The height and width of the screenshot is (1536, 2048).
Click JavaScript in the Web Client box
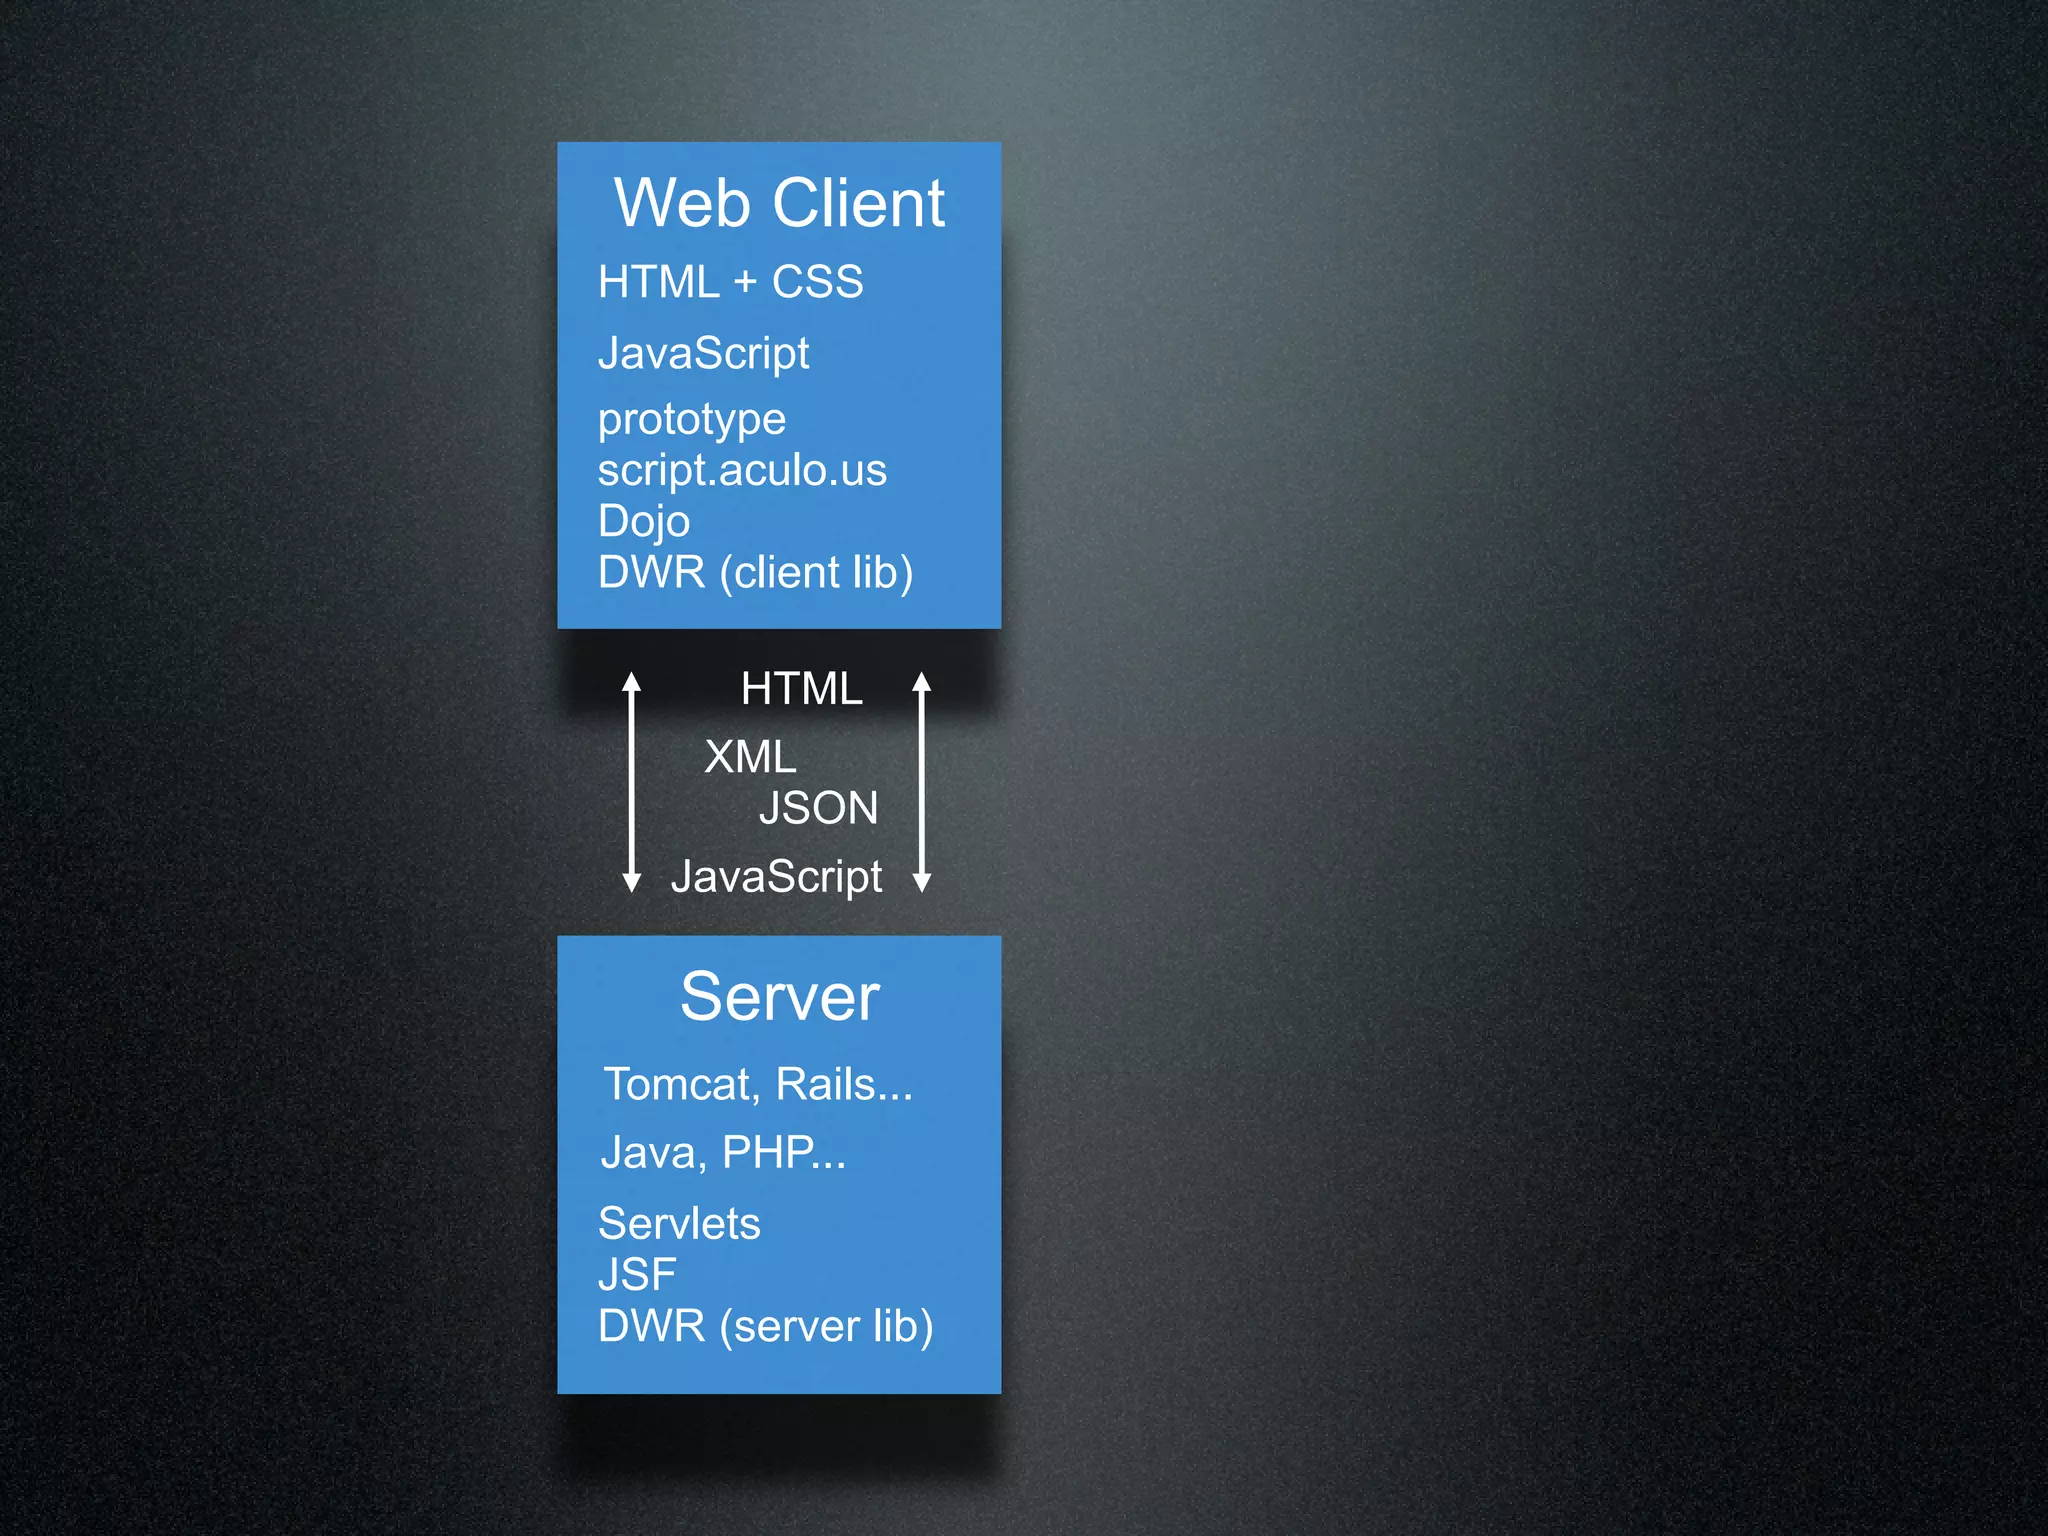pyautogui.click(x=703, y=354)
